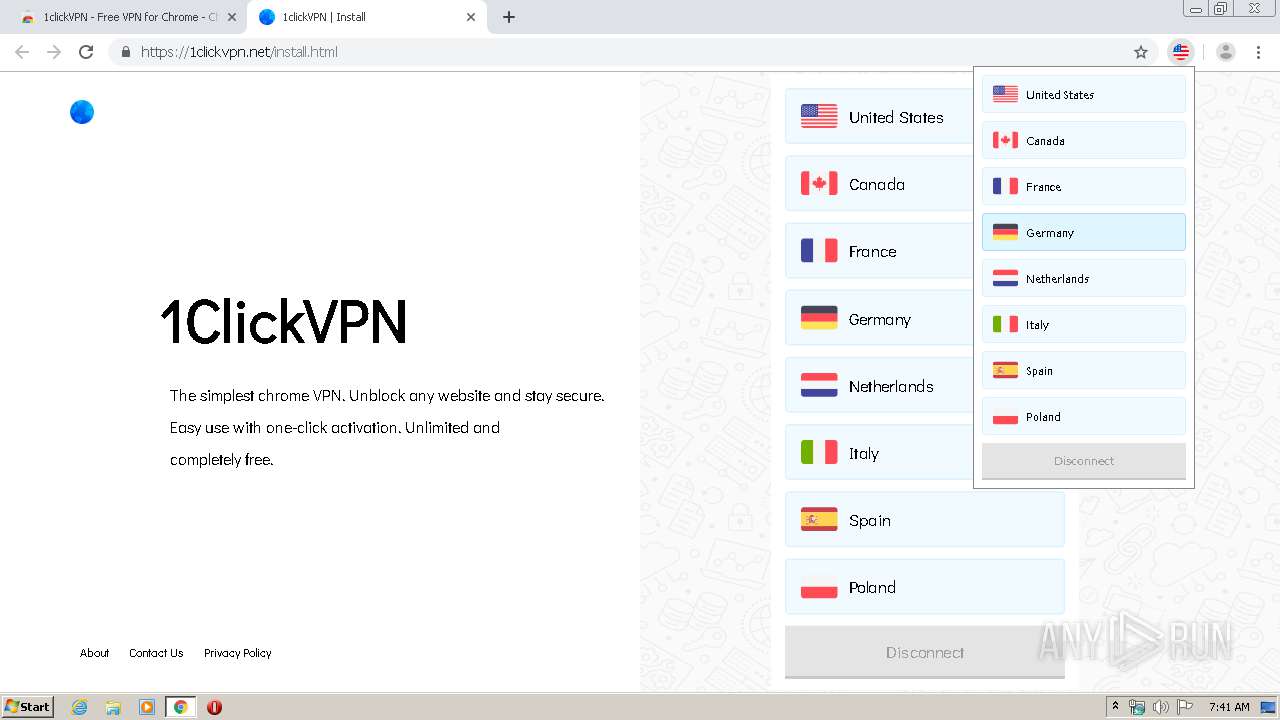
Task: Click the network tray icon
Action: pos(1137,707)
